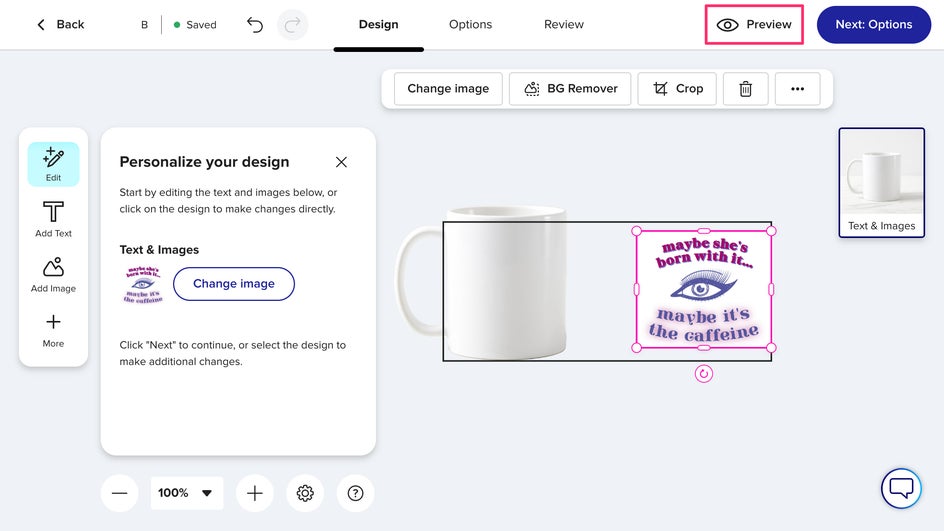Open help question mark icon

tap(355, 493)
